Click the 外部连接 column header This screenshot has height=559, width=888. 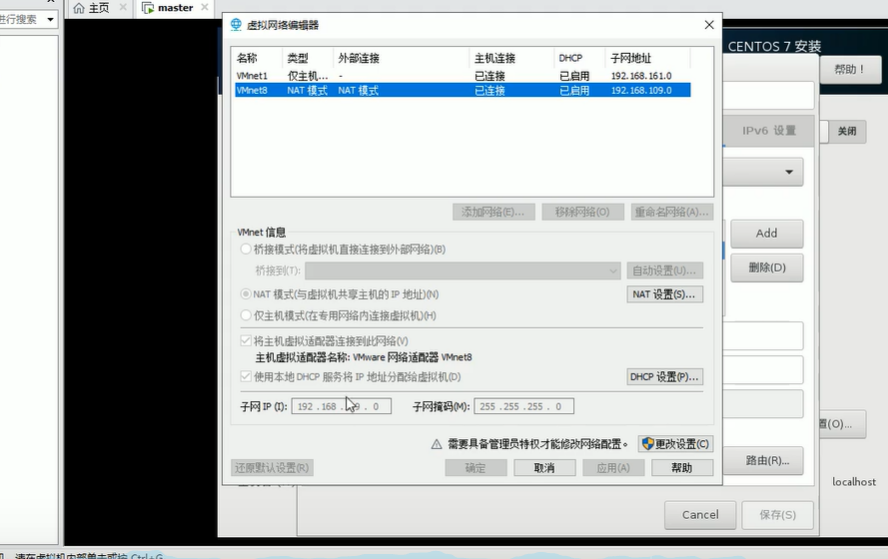401,58
